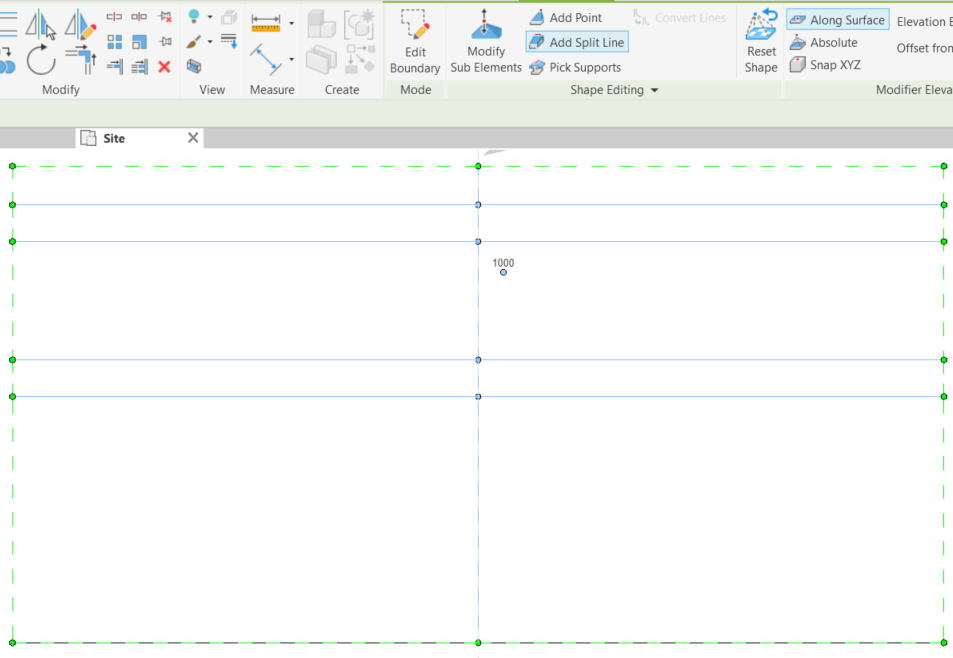The width and height of the screenshot is (953, 658).
Task: Switch to the Site view tab
Action: [114, 139]
